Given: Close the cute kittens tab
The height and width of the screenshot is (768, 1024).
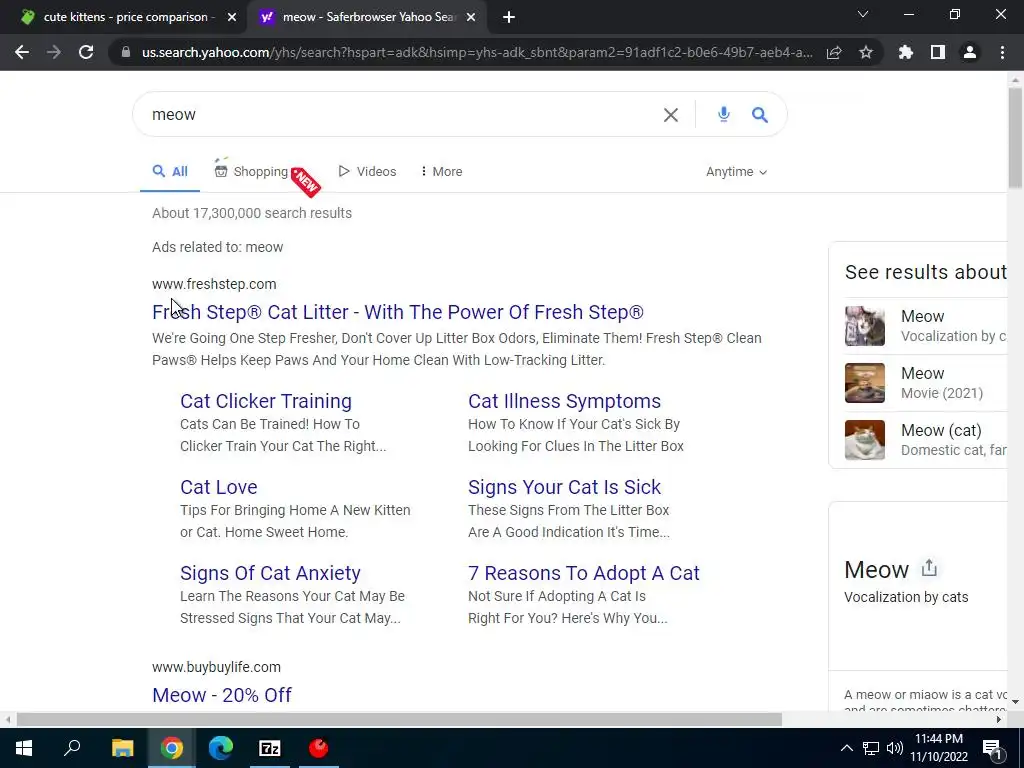Looking at the screenshot, I should click(232, 17).
